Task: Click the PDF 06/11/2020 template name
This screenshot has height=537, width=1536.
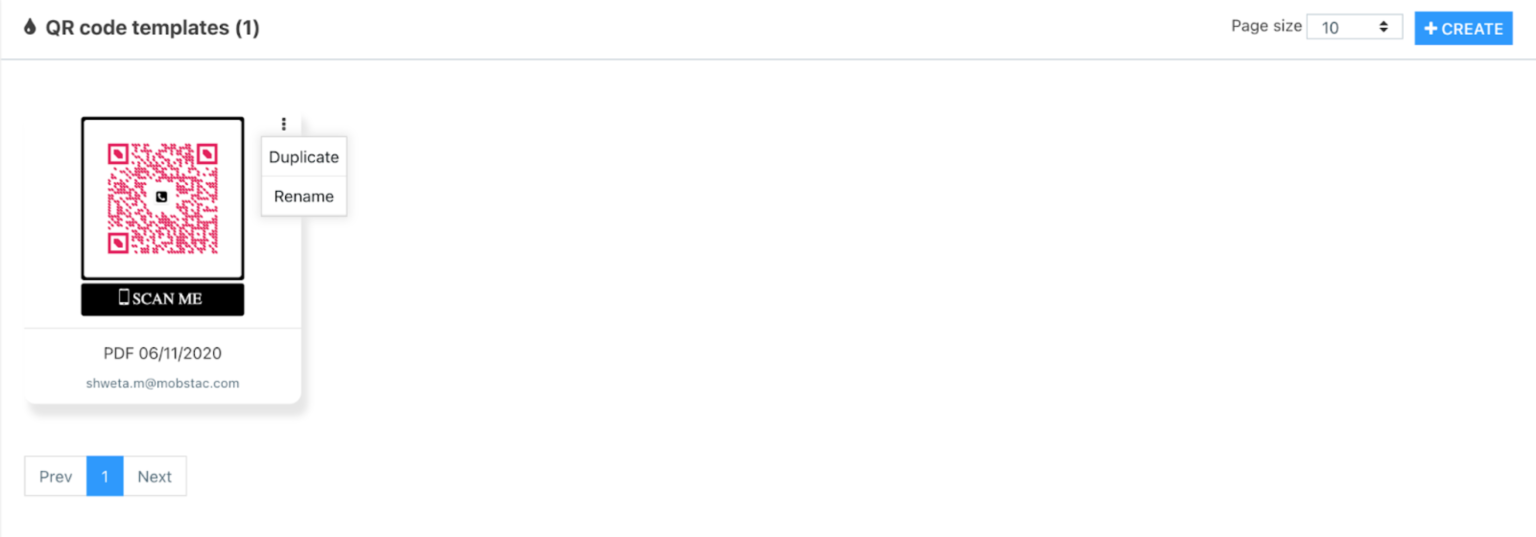Action: pos(162,353)
